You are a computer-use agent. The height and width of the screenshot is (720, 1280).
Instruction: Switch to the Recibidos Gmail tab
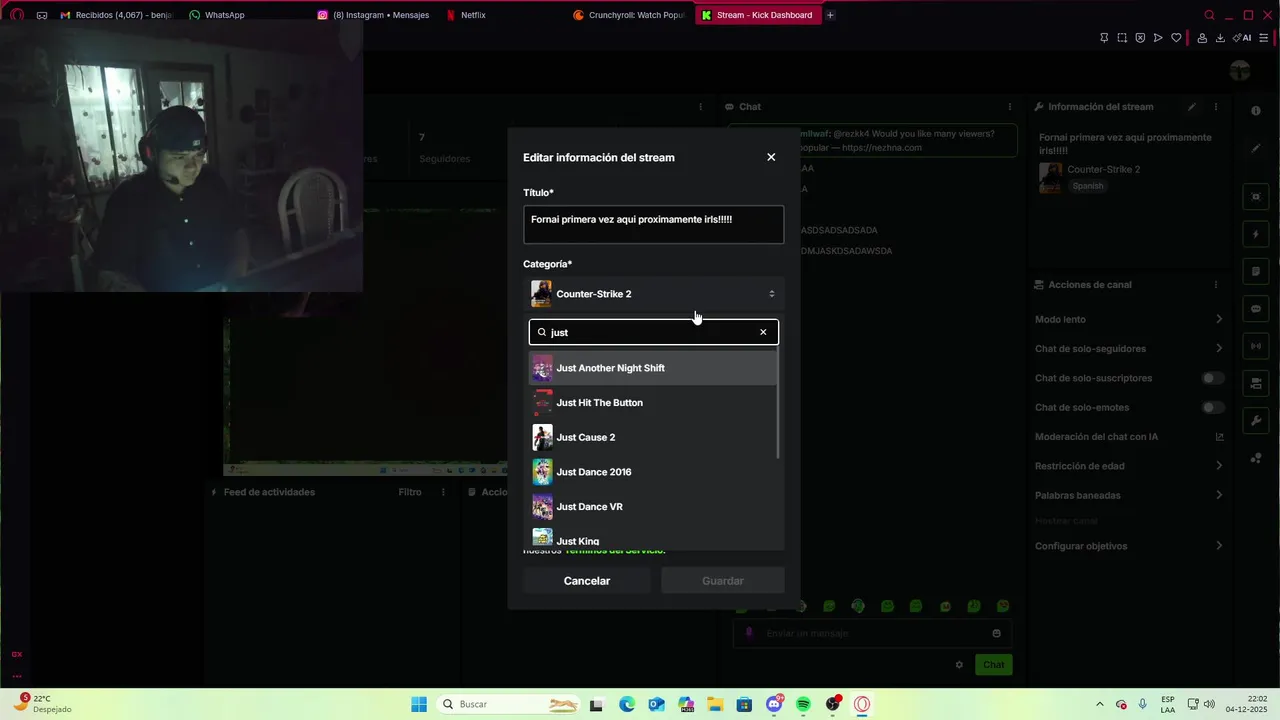[116, 15]
